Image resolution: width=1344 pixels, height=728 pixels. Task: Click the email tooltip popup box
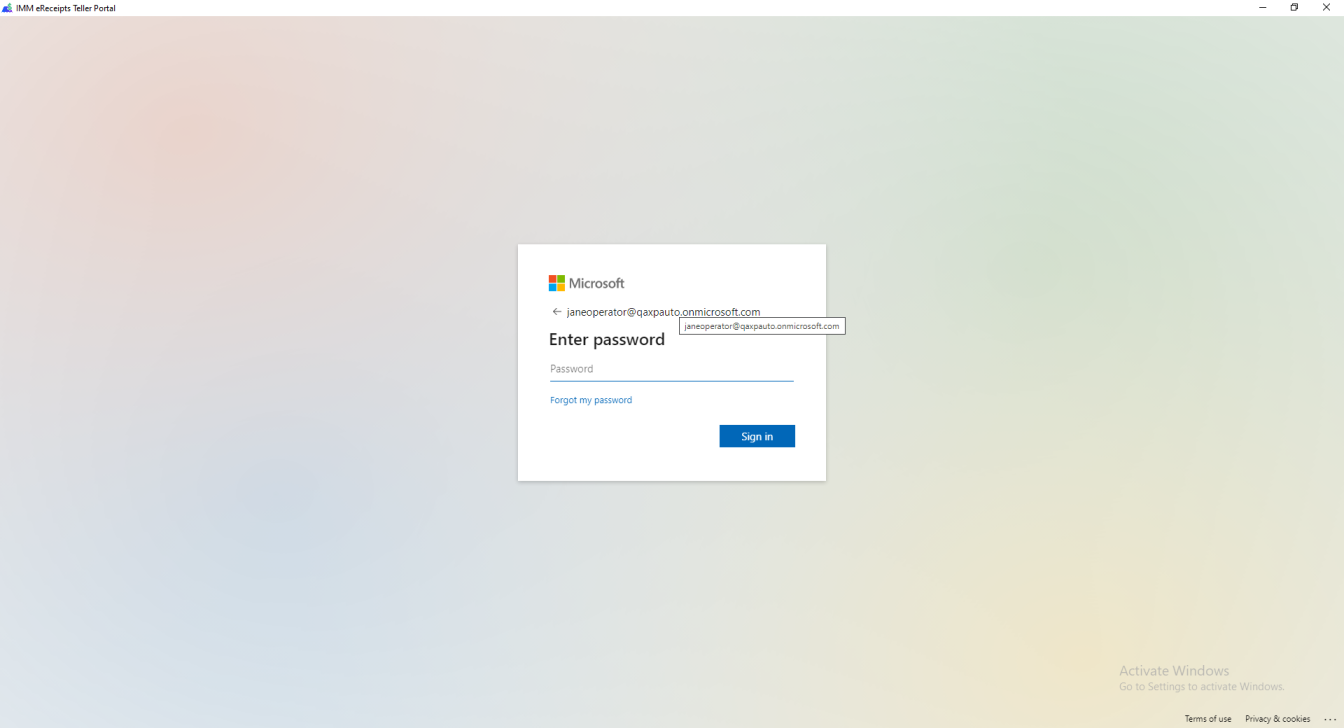pyautogui.click(x=762, y=326)
